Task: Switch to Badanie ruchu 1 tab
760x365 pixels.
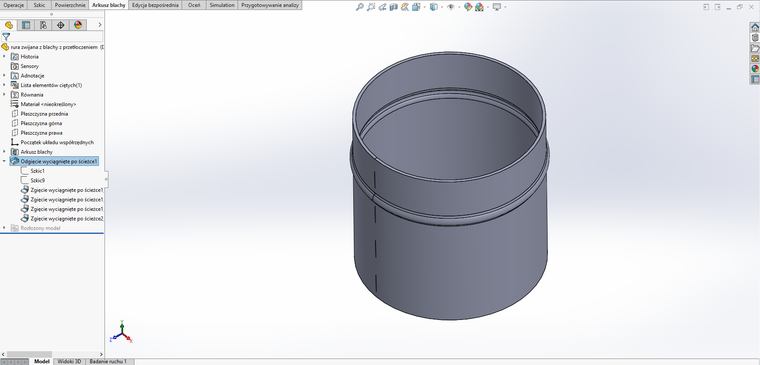Action: coord(109,362)
